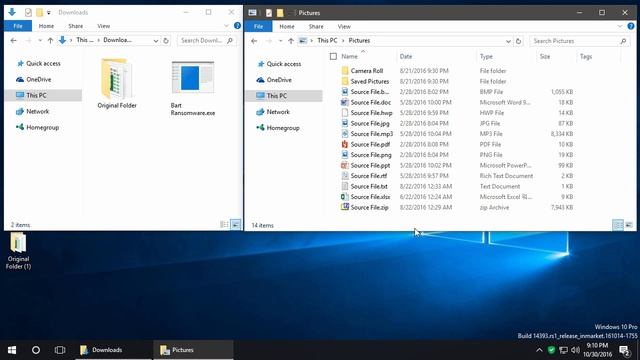Select Camera Roll folder row
640x360 pixels.
click(457, 71)
